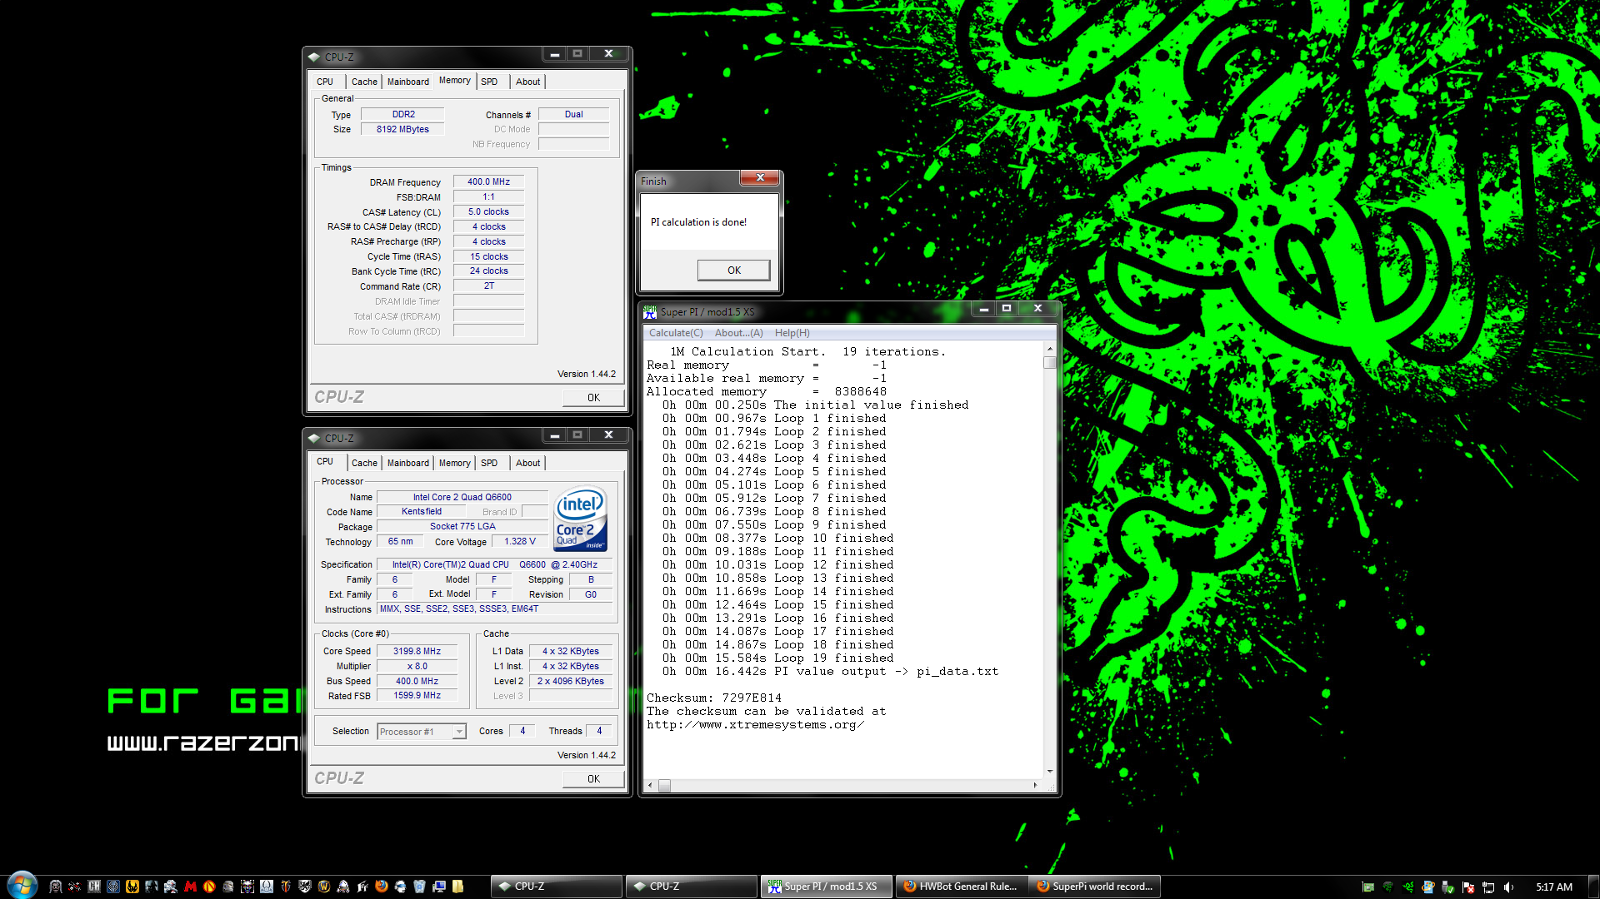Click Super PI horizontal scrollbar left arrow
1600x899 pixels.
[650, 785]
